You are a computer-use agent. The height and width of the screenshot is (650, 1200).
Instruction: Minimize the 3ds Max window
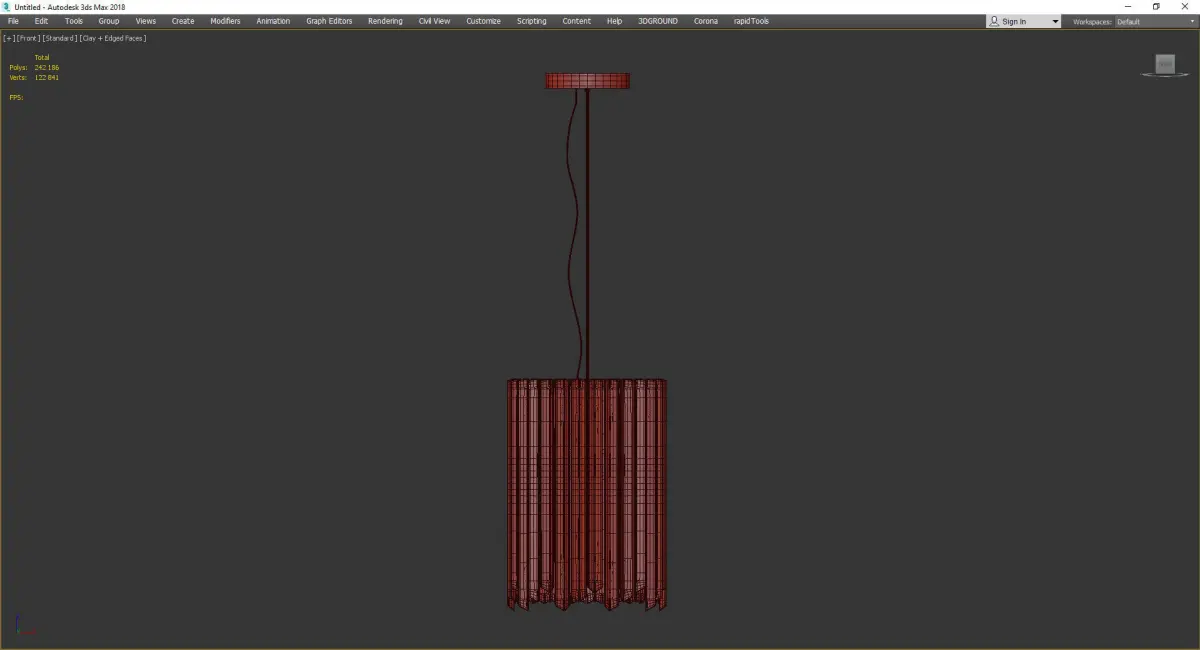[x=1128, y=7]
